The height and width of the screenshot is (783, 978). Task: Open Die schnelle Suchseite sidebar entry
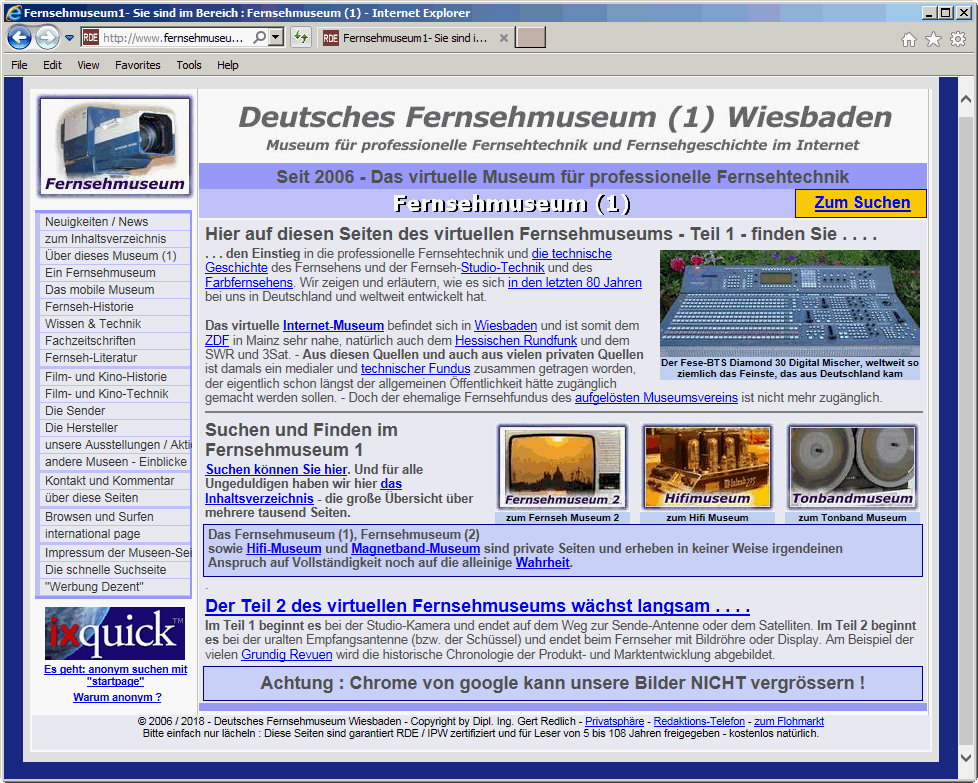pos(115,570)
